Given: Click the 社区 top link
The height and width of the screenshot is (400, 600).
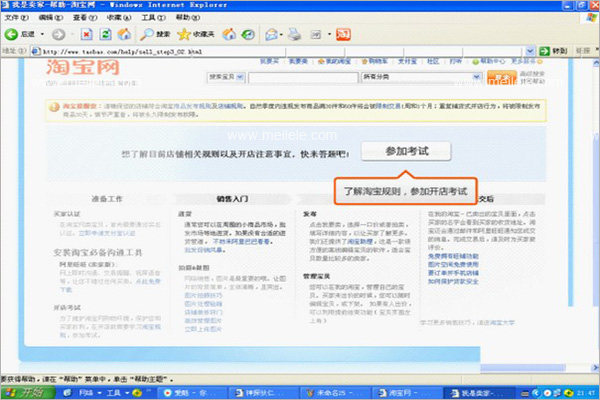Looking at the screenshot, I should click(433, 61).
